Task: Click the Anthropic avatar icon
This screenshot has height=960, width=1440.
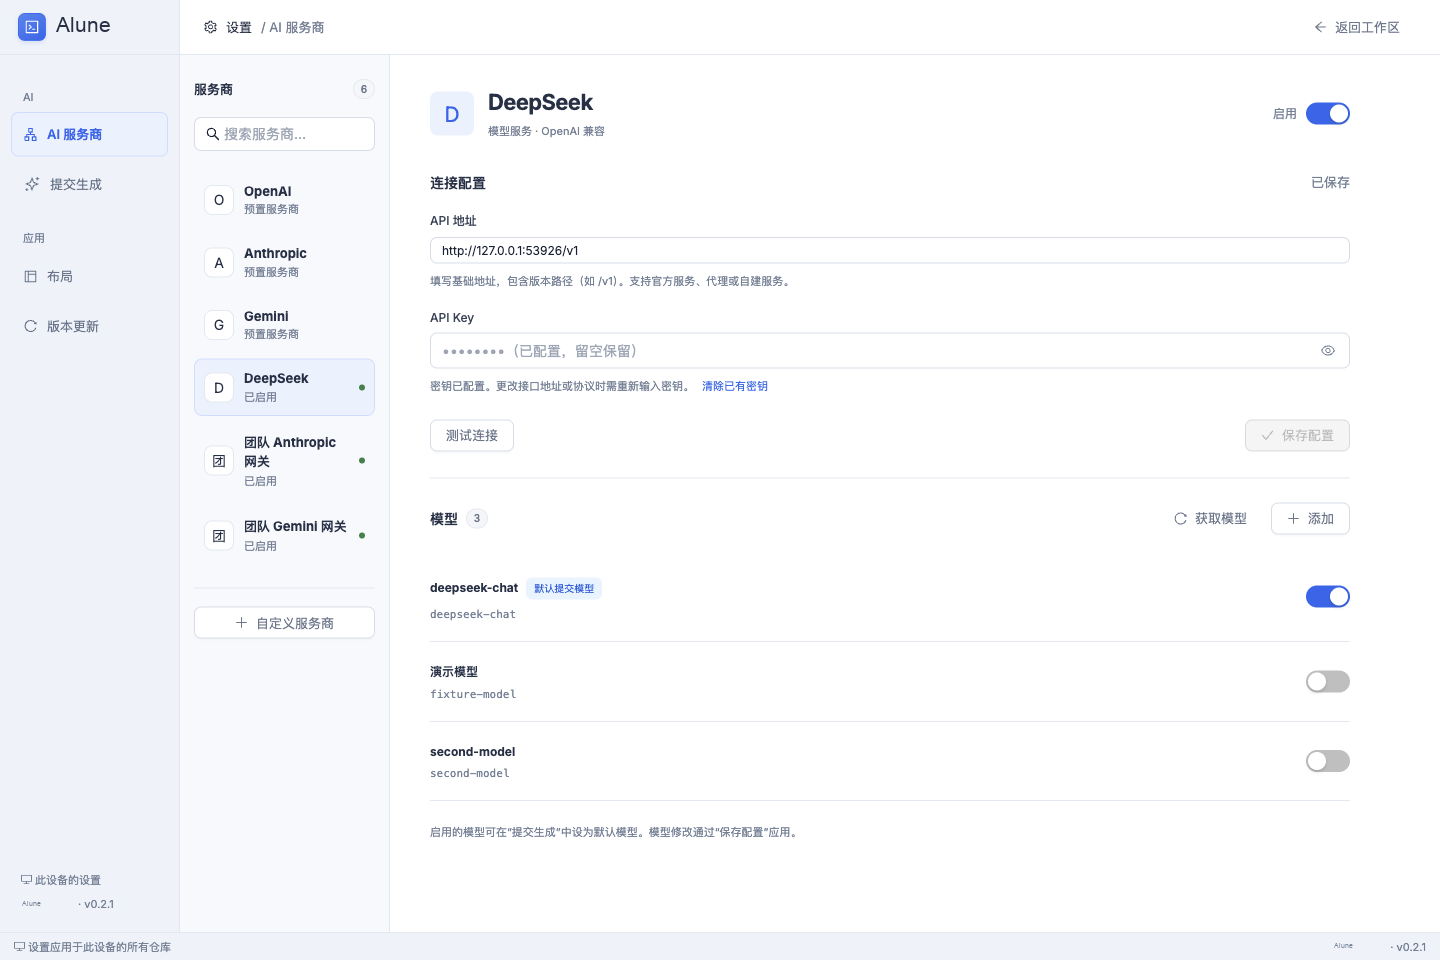Action: point(219,263)
